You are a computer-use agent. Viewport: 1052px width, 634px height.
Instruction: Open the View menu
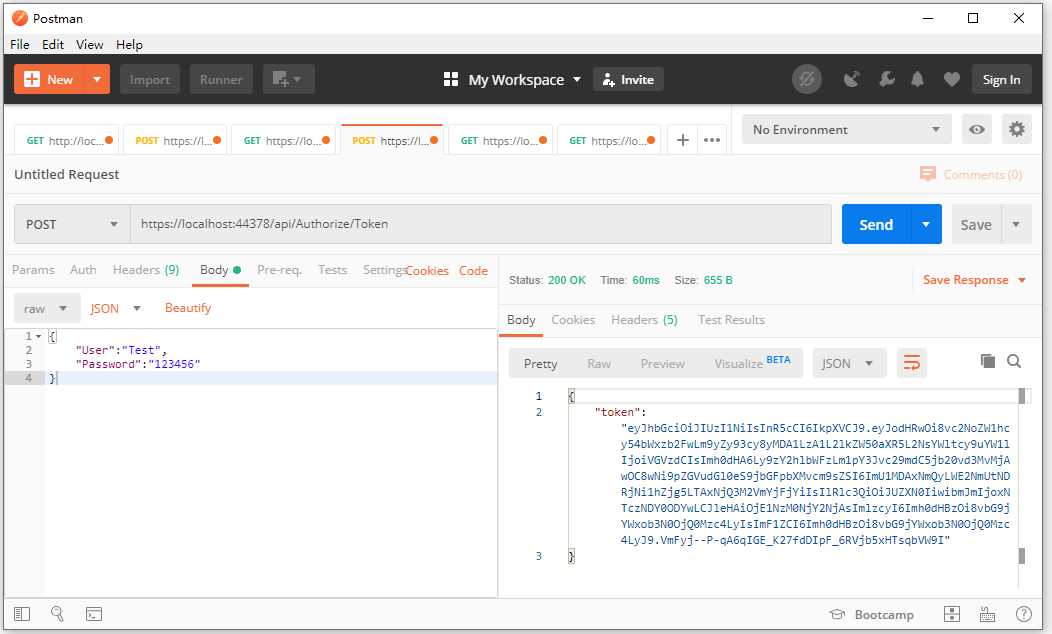pos(89,44)
